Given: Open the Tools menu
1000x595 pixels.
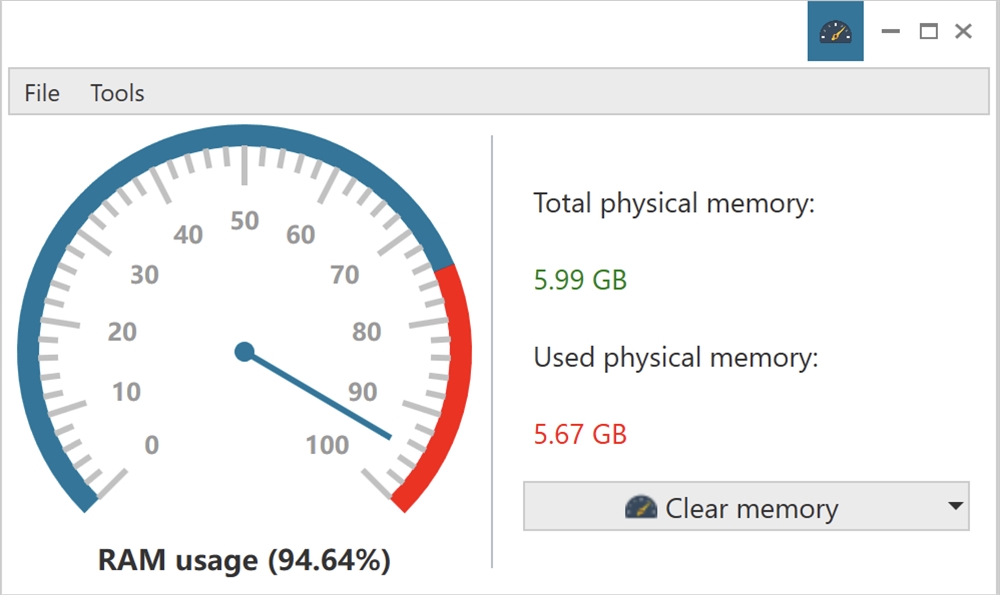Looking at the screenshot, I should pyautogui.click(x=117, y=93).
